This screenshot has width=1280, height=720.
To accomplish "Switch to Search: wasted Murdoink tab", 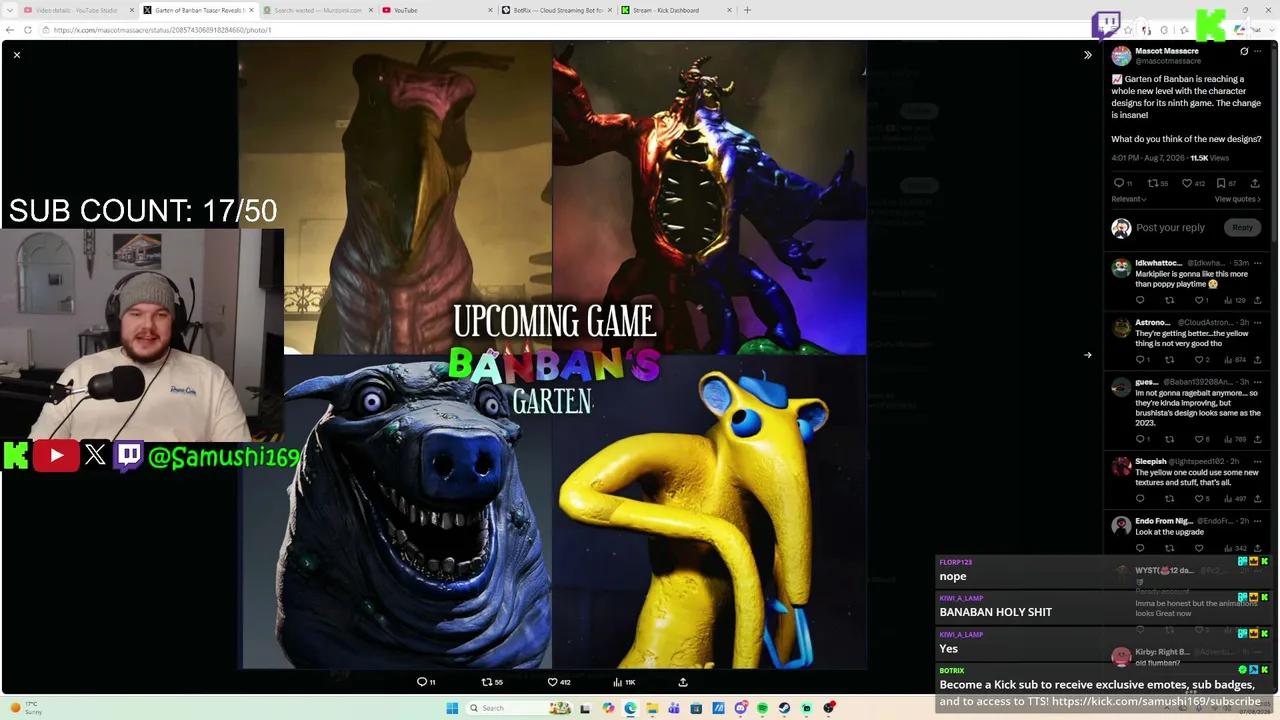I will [318, 10].
